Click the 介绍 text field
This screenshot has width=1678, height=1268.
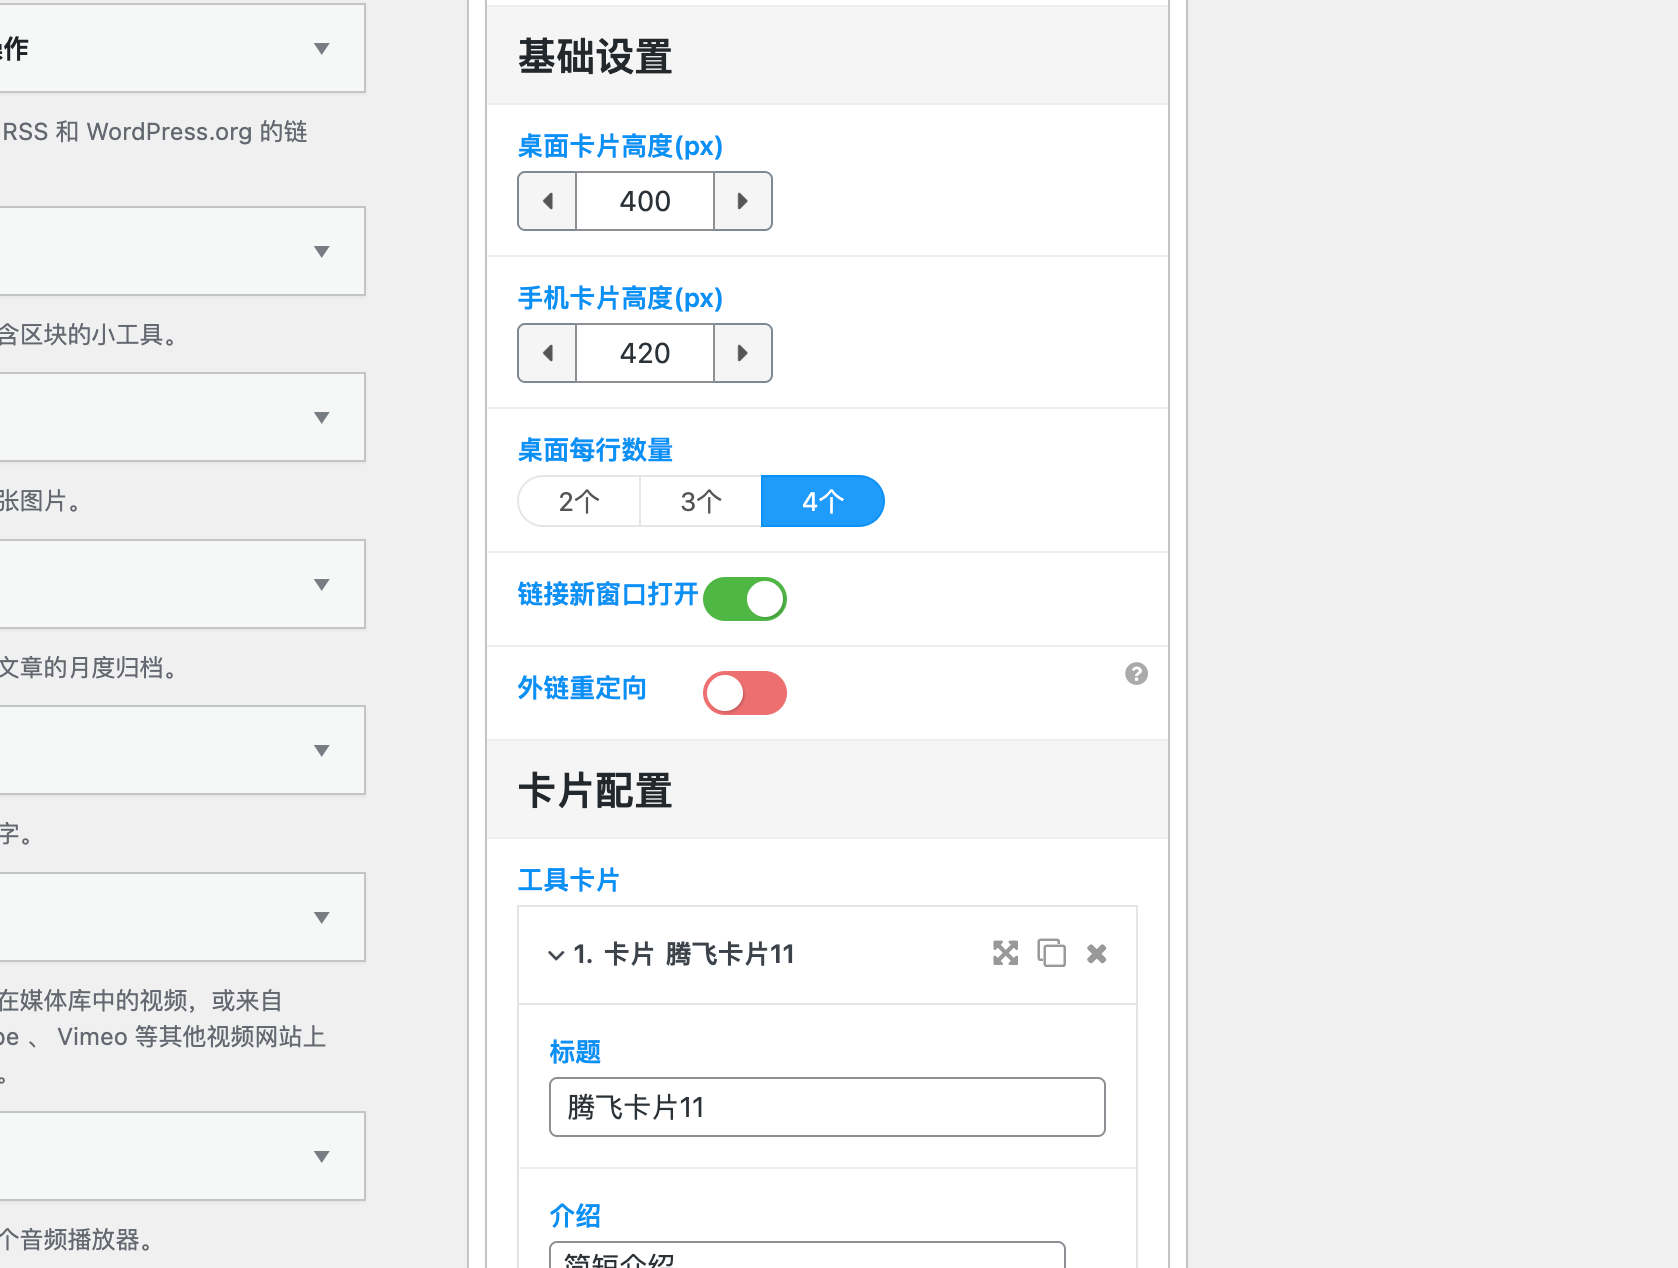click(807, 1255)
